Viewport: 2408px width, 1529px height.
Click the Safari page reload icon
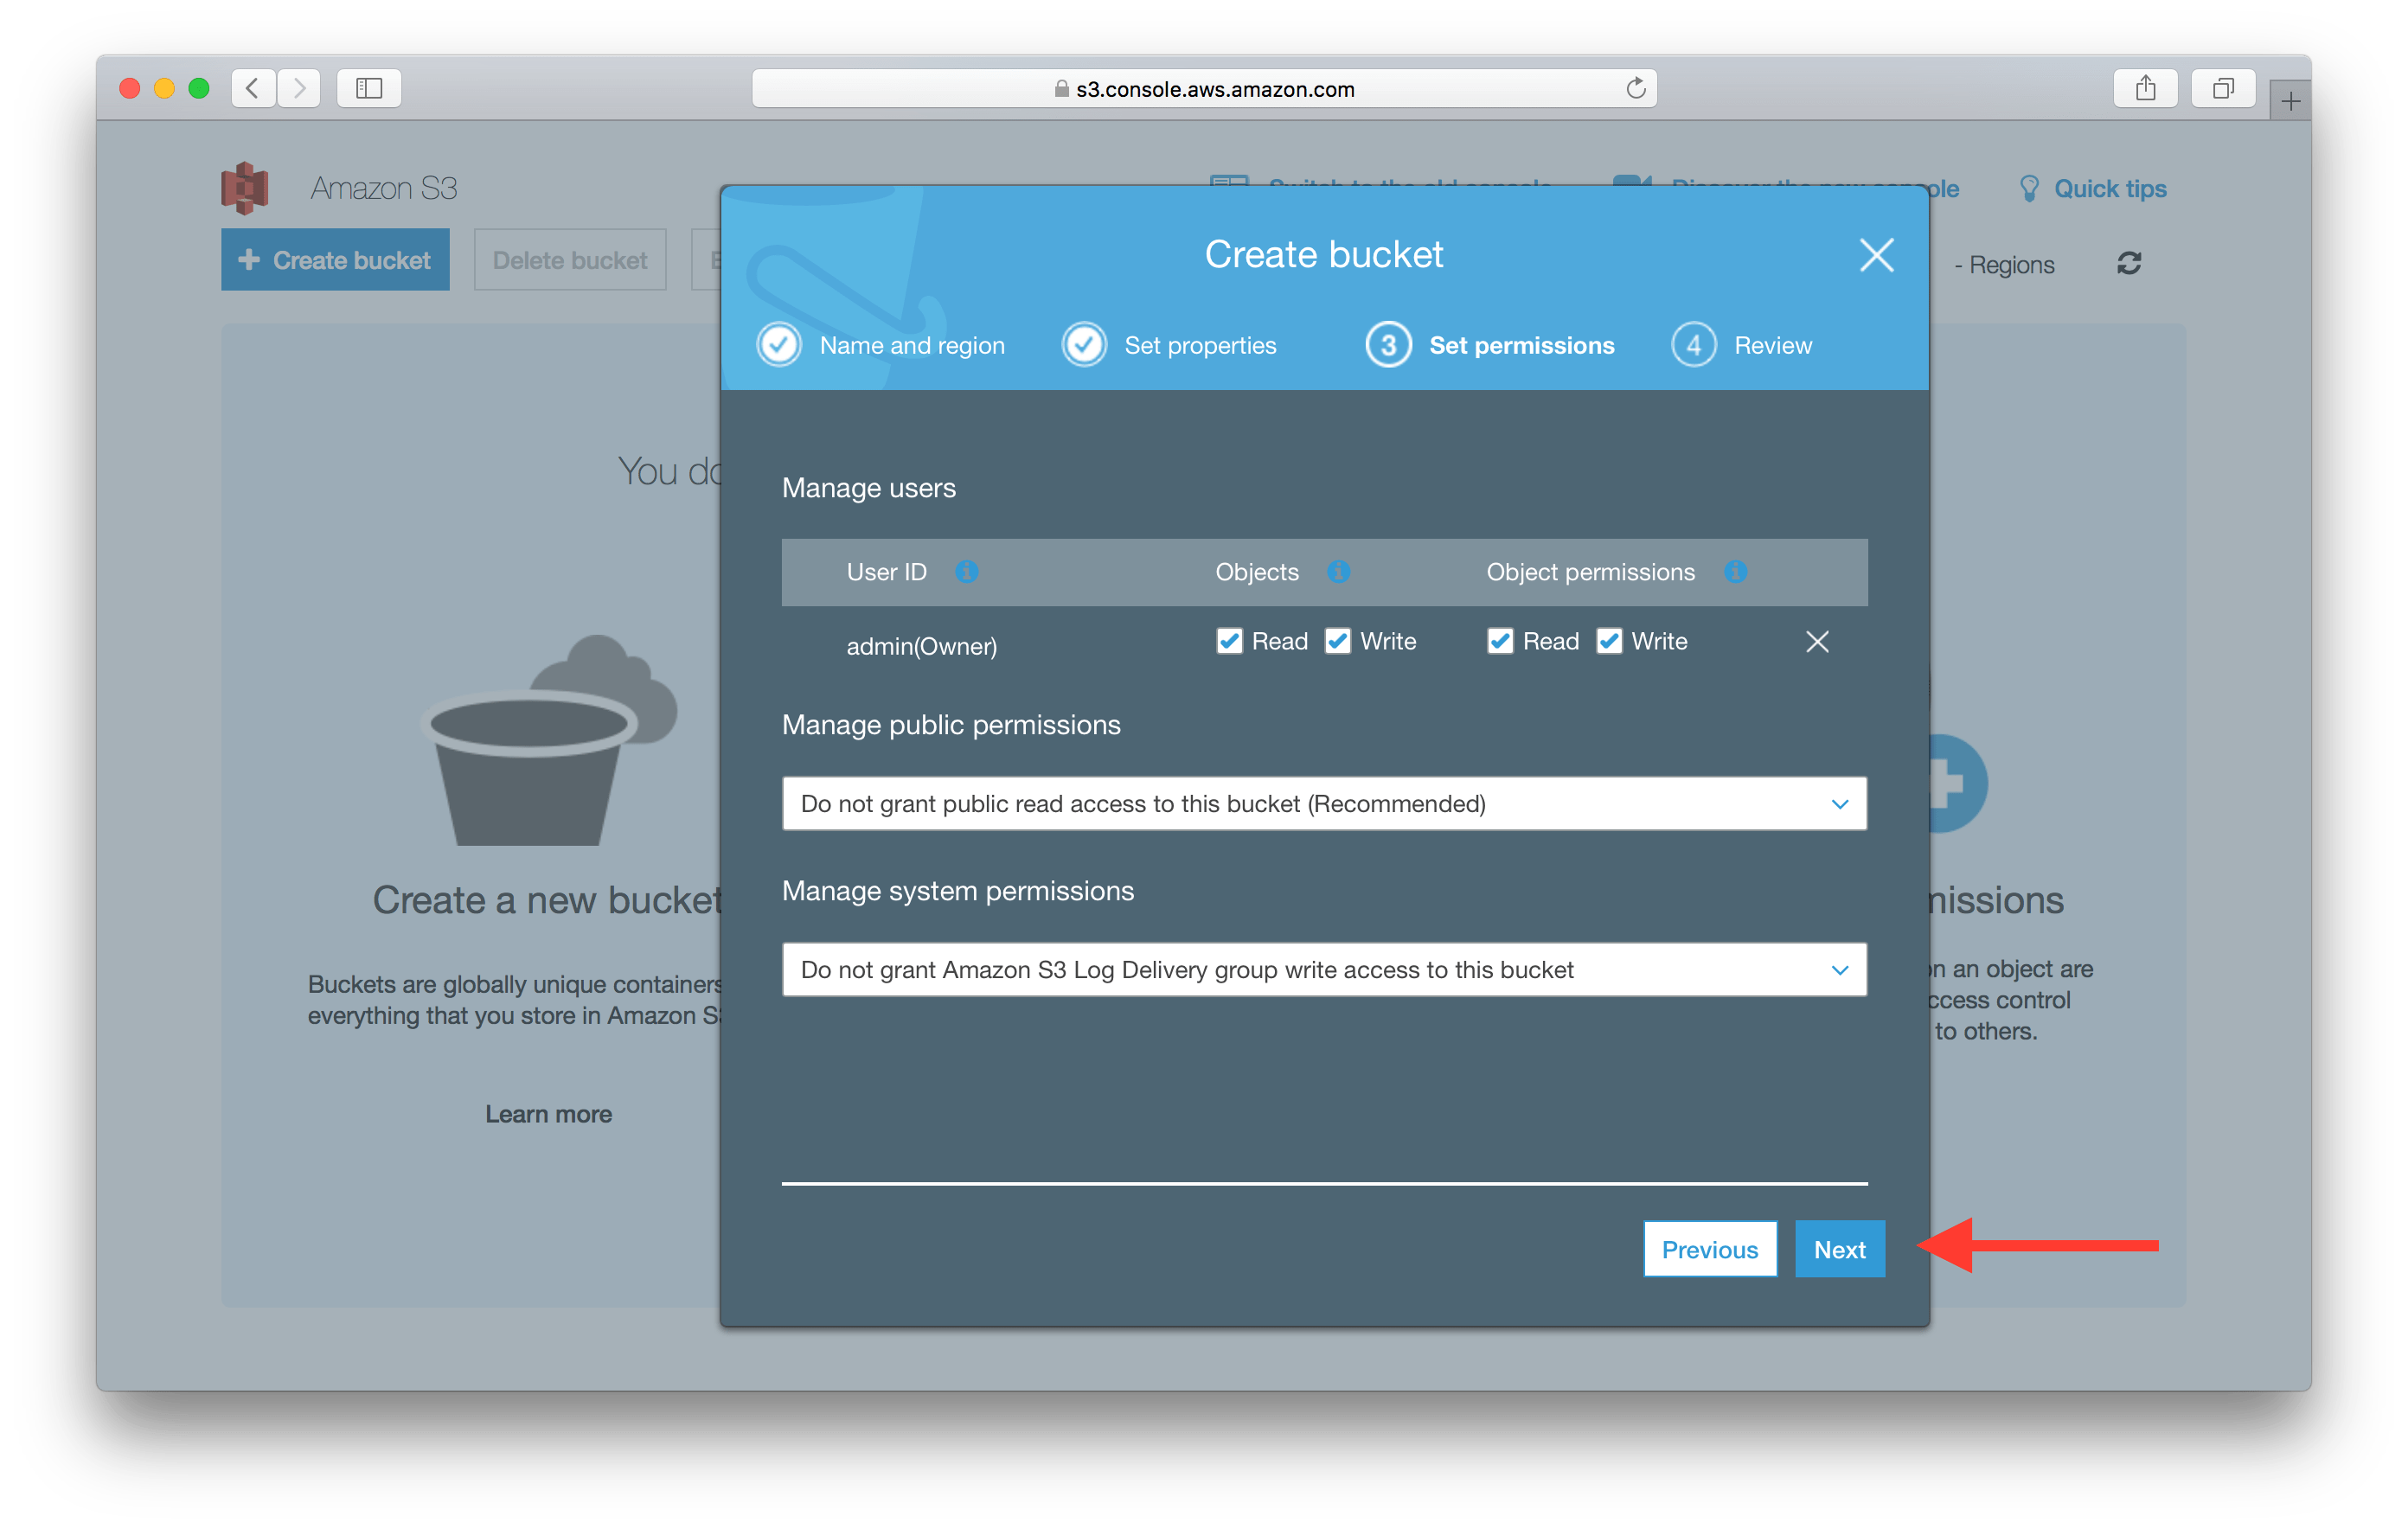[1636, 88]
